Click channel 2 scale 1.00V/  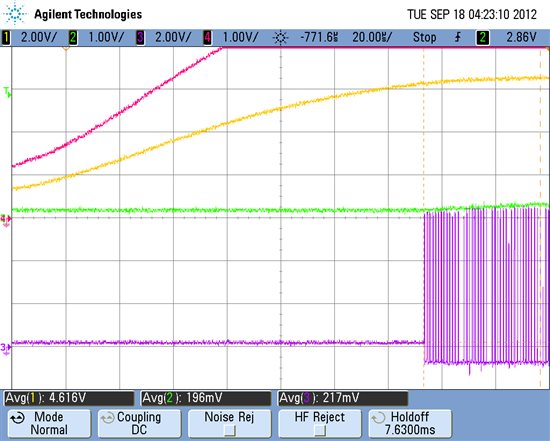pyautogui.click(x=106, y=37)
